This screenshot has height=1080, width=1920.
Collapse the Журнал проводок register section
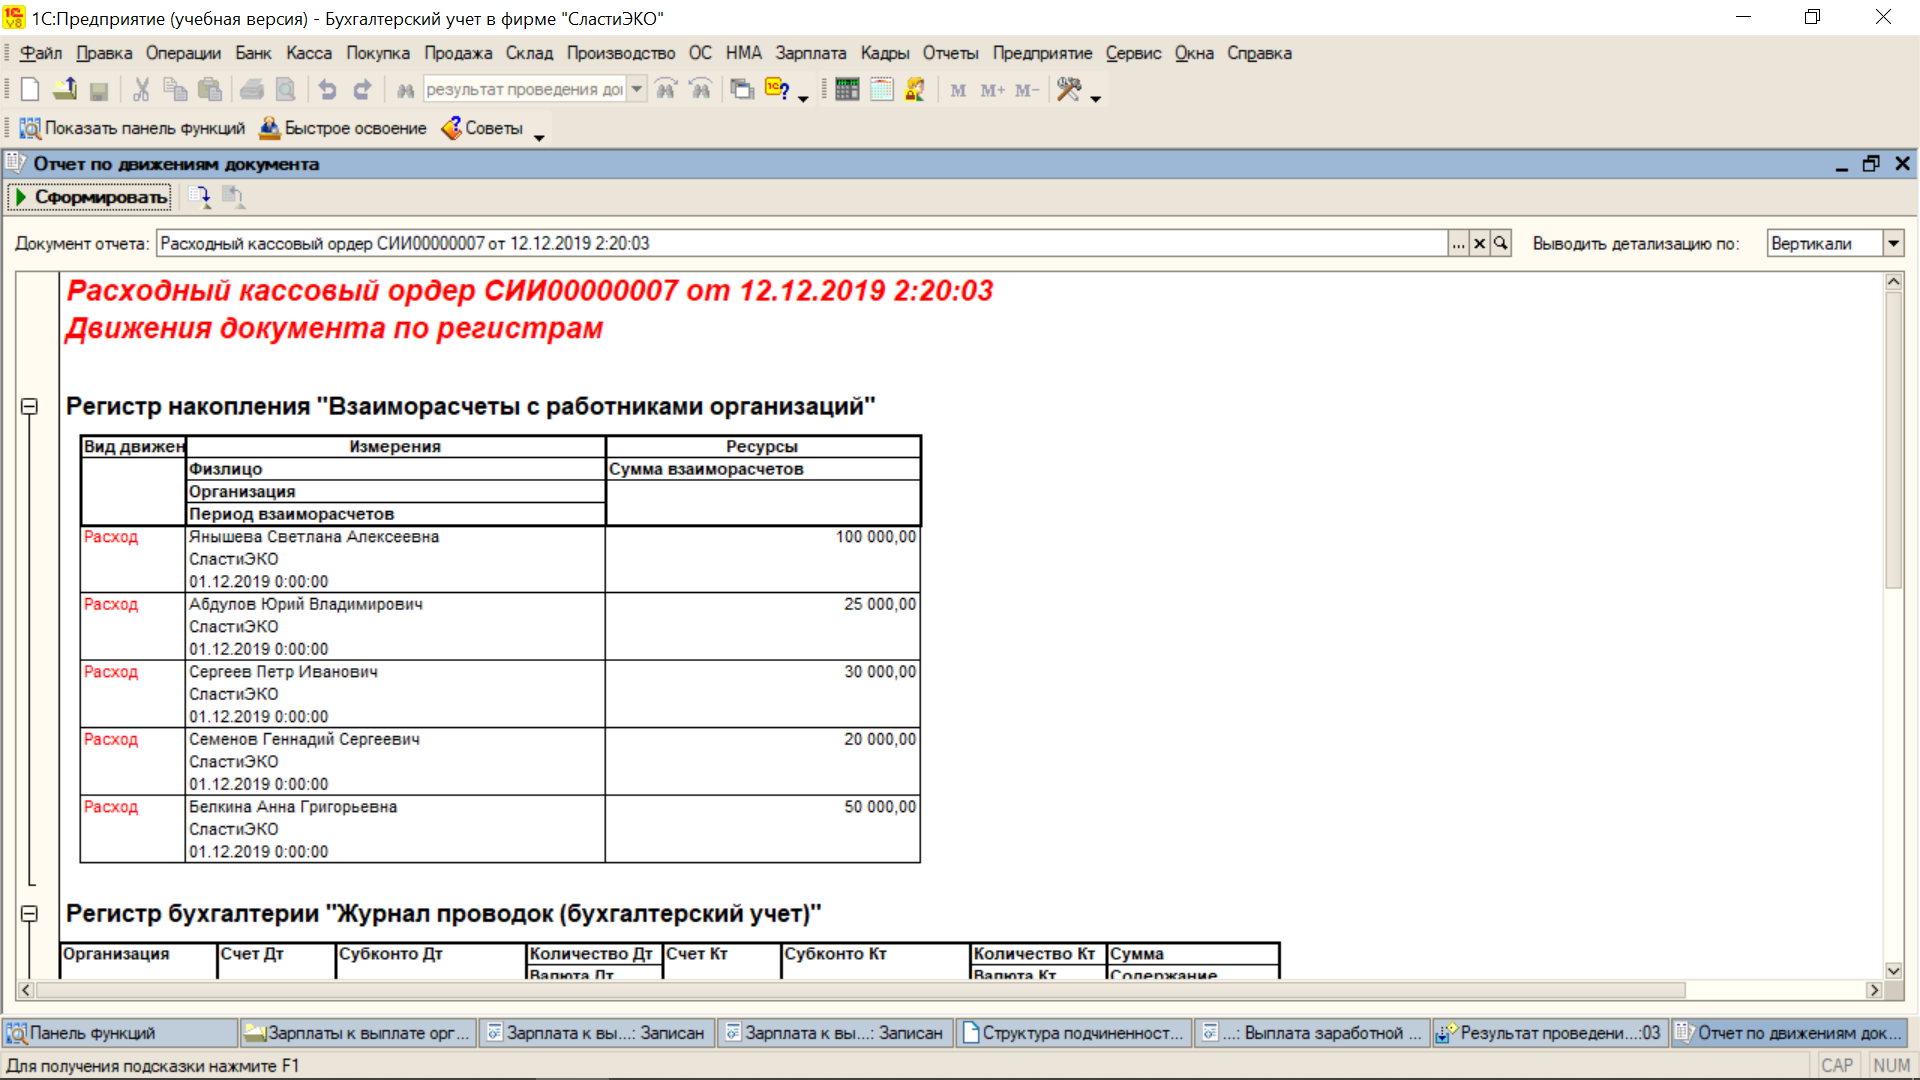(x=30, y=914)
